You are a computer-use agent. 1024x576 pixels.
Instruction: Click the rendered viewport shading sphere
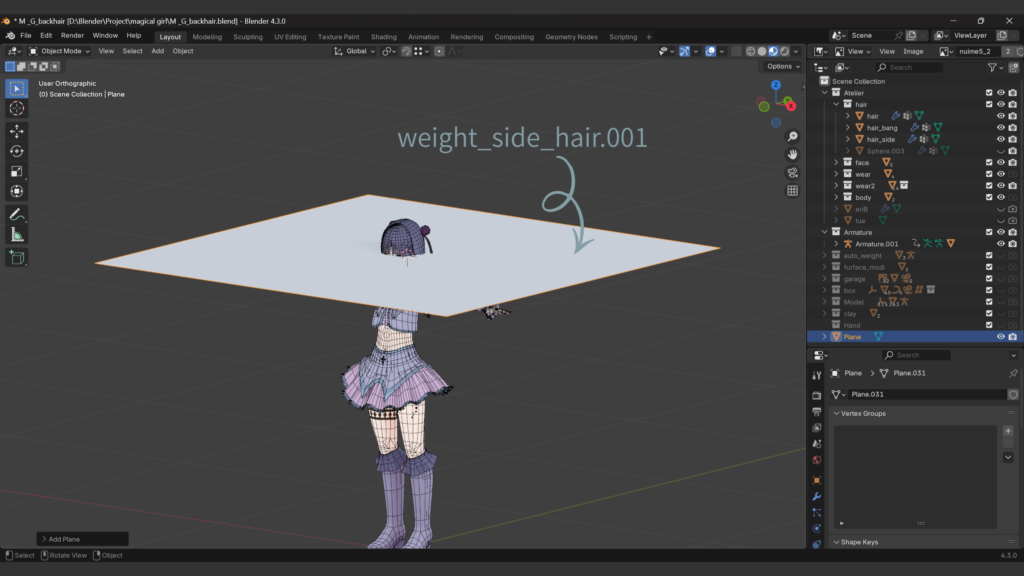click(x=784, y=51)
